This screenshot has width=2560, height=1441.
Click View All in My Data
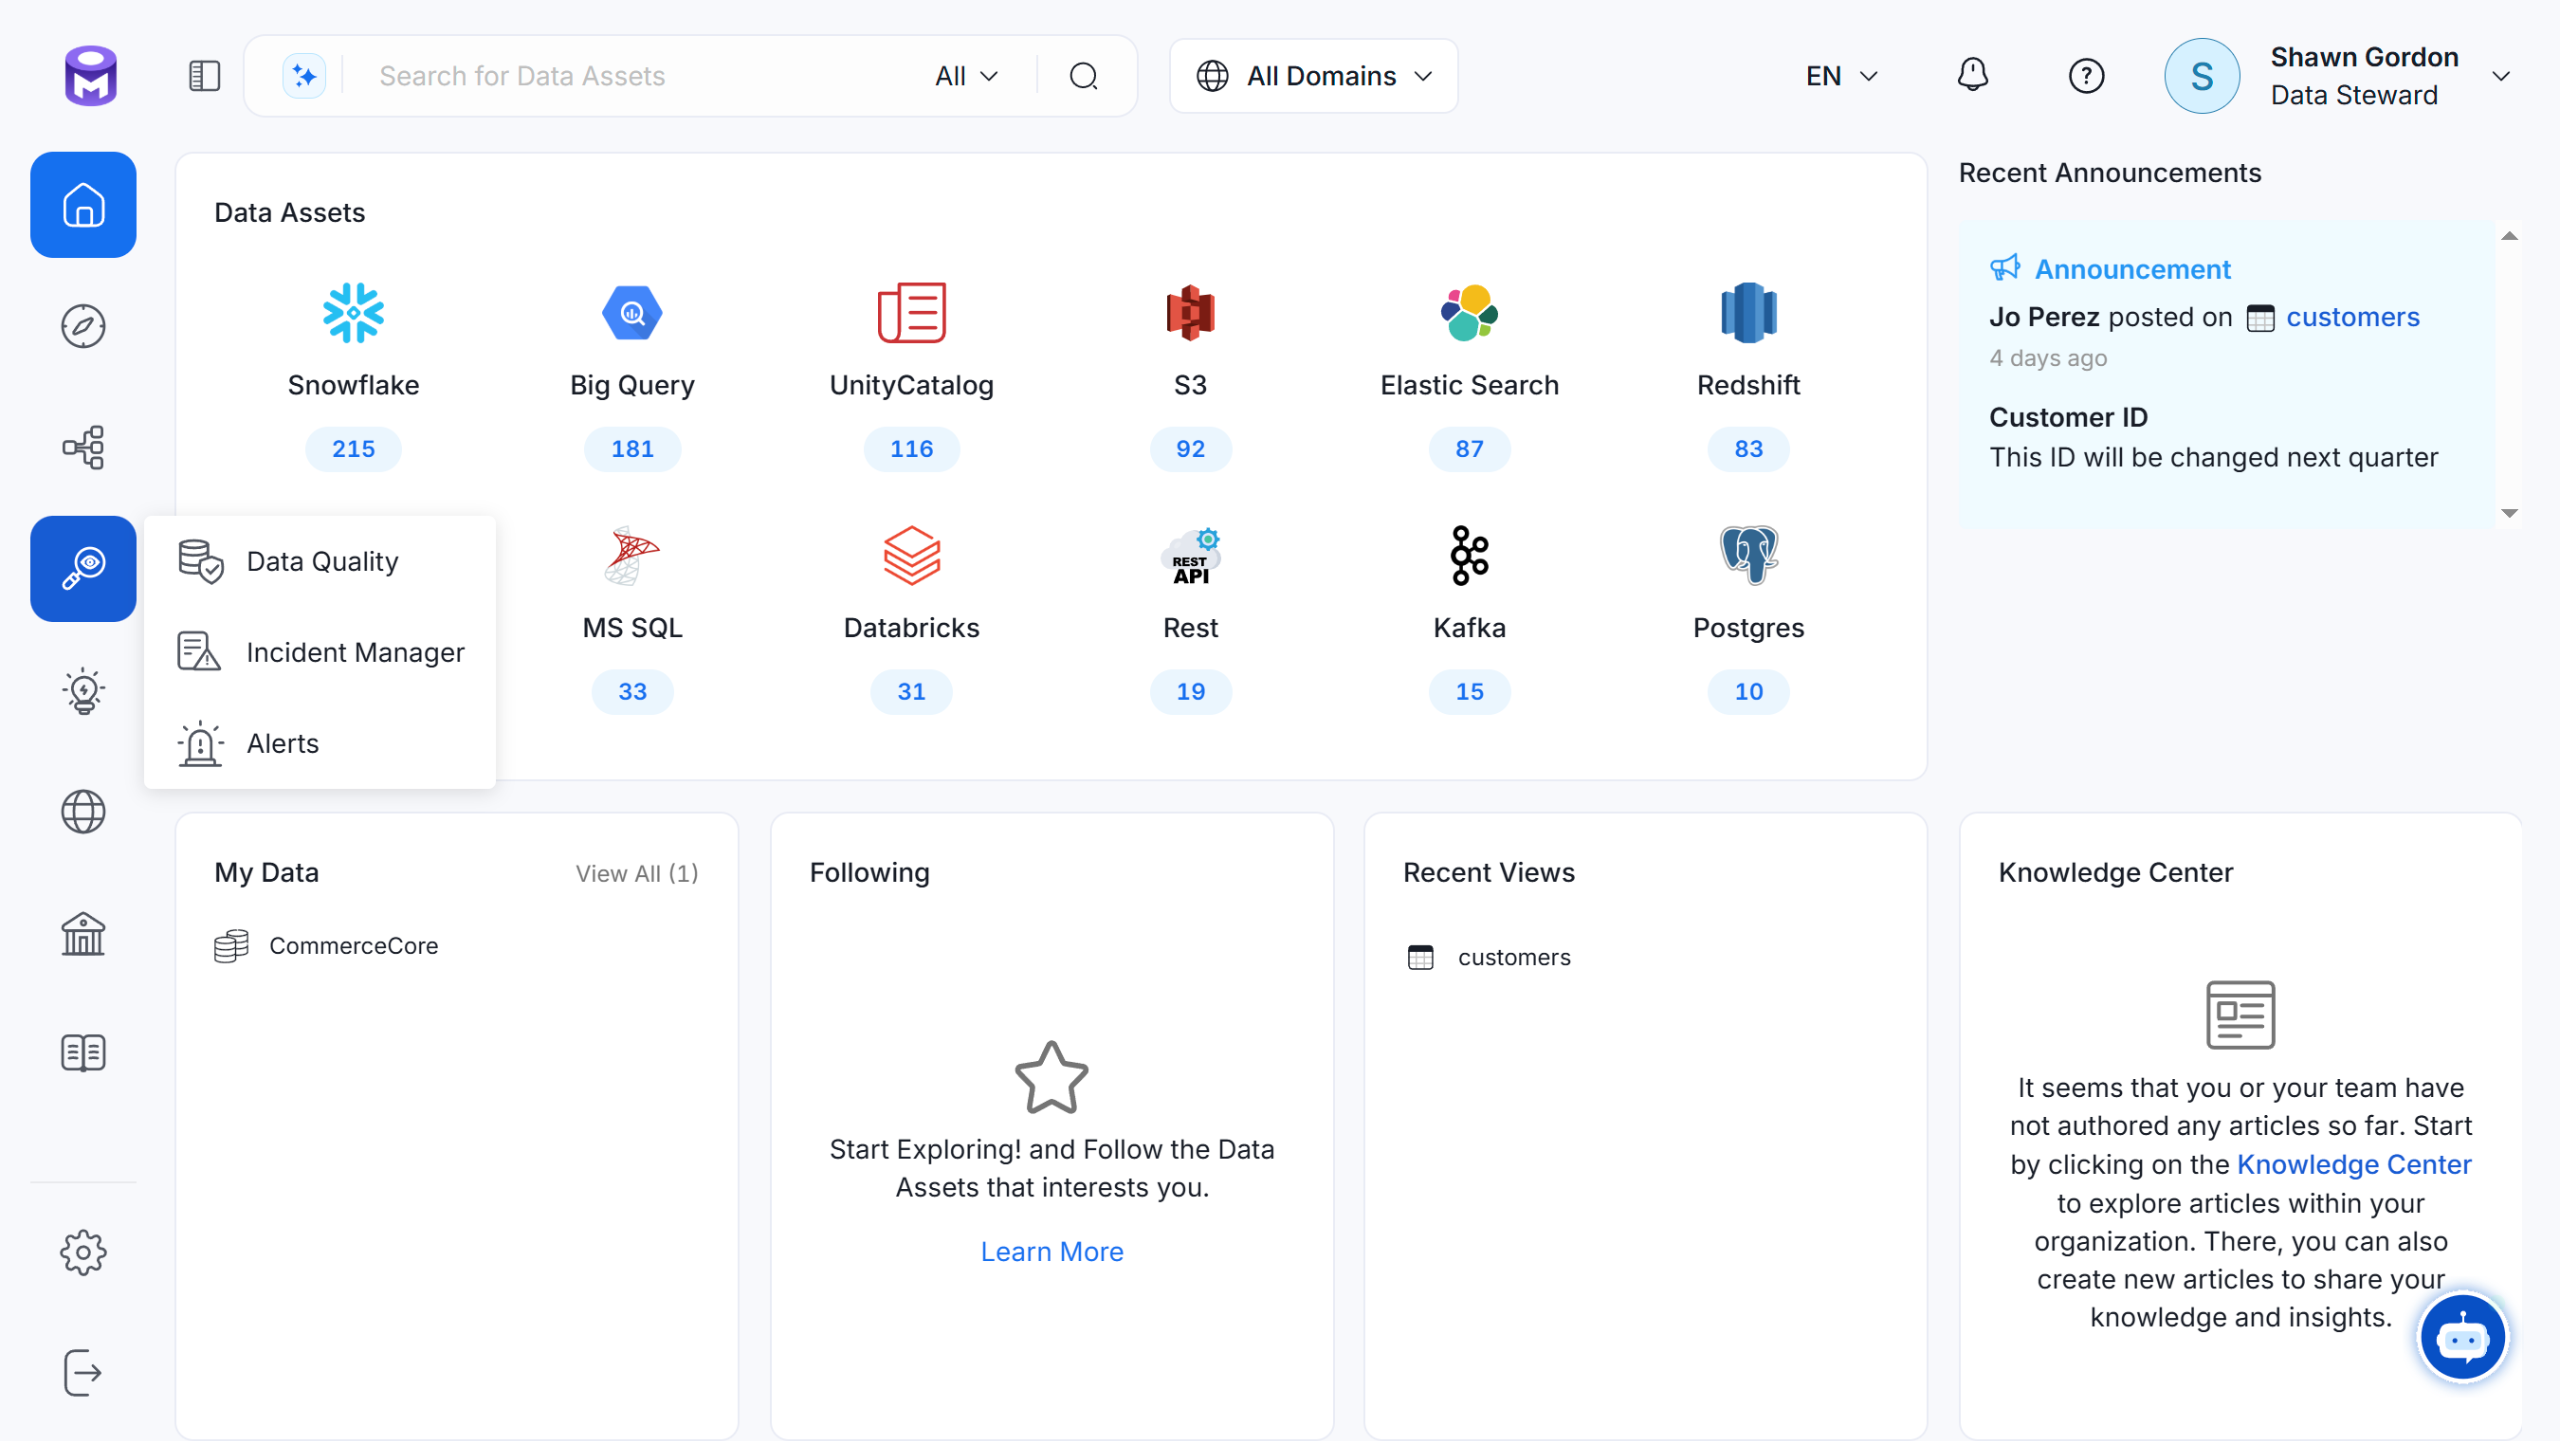[x=636, y=873]
